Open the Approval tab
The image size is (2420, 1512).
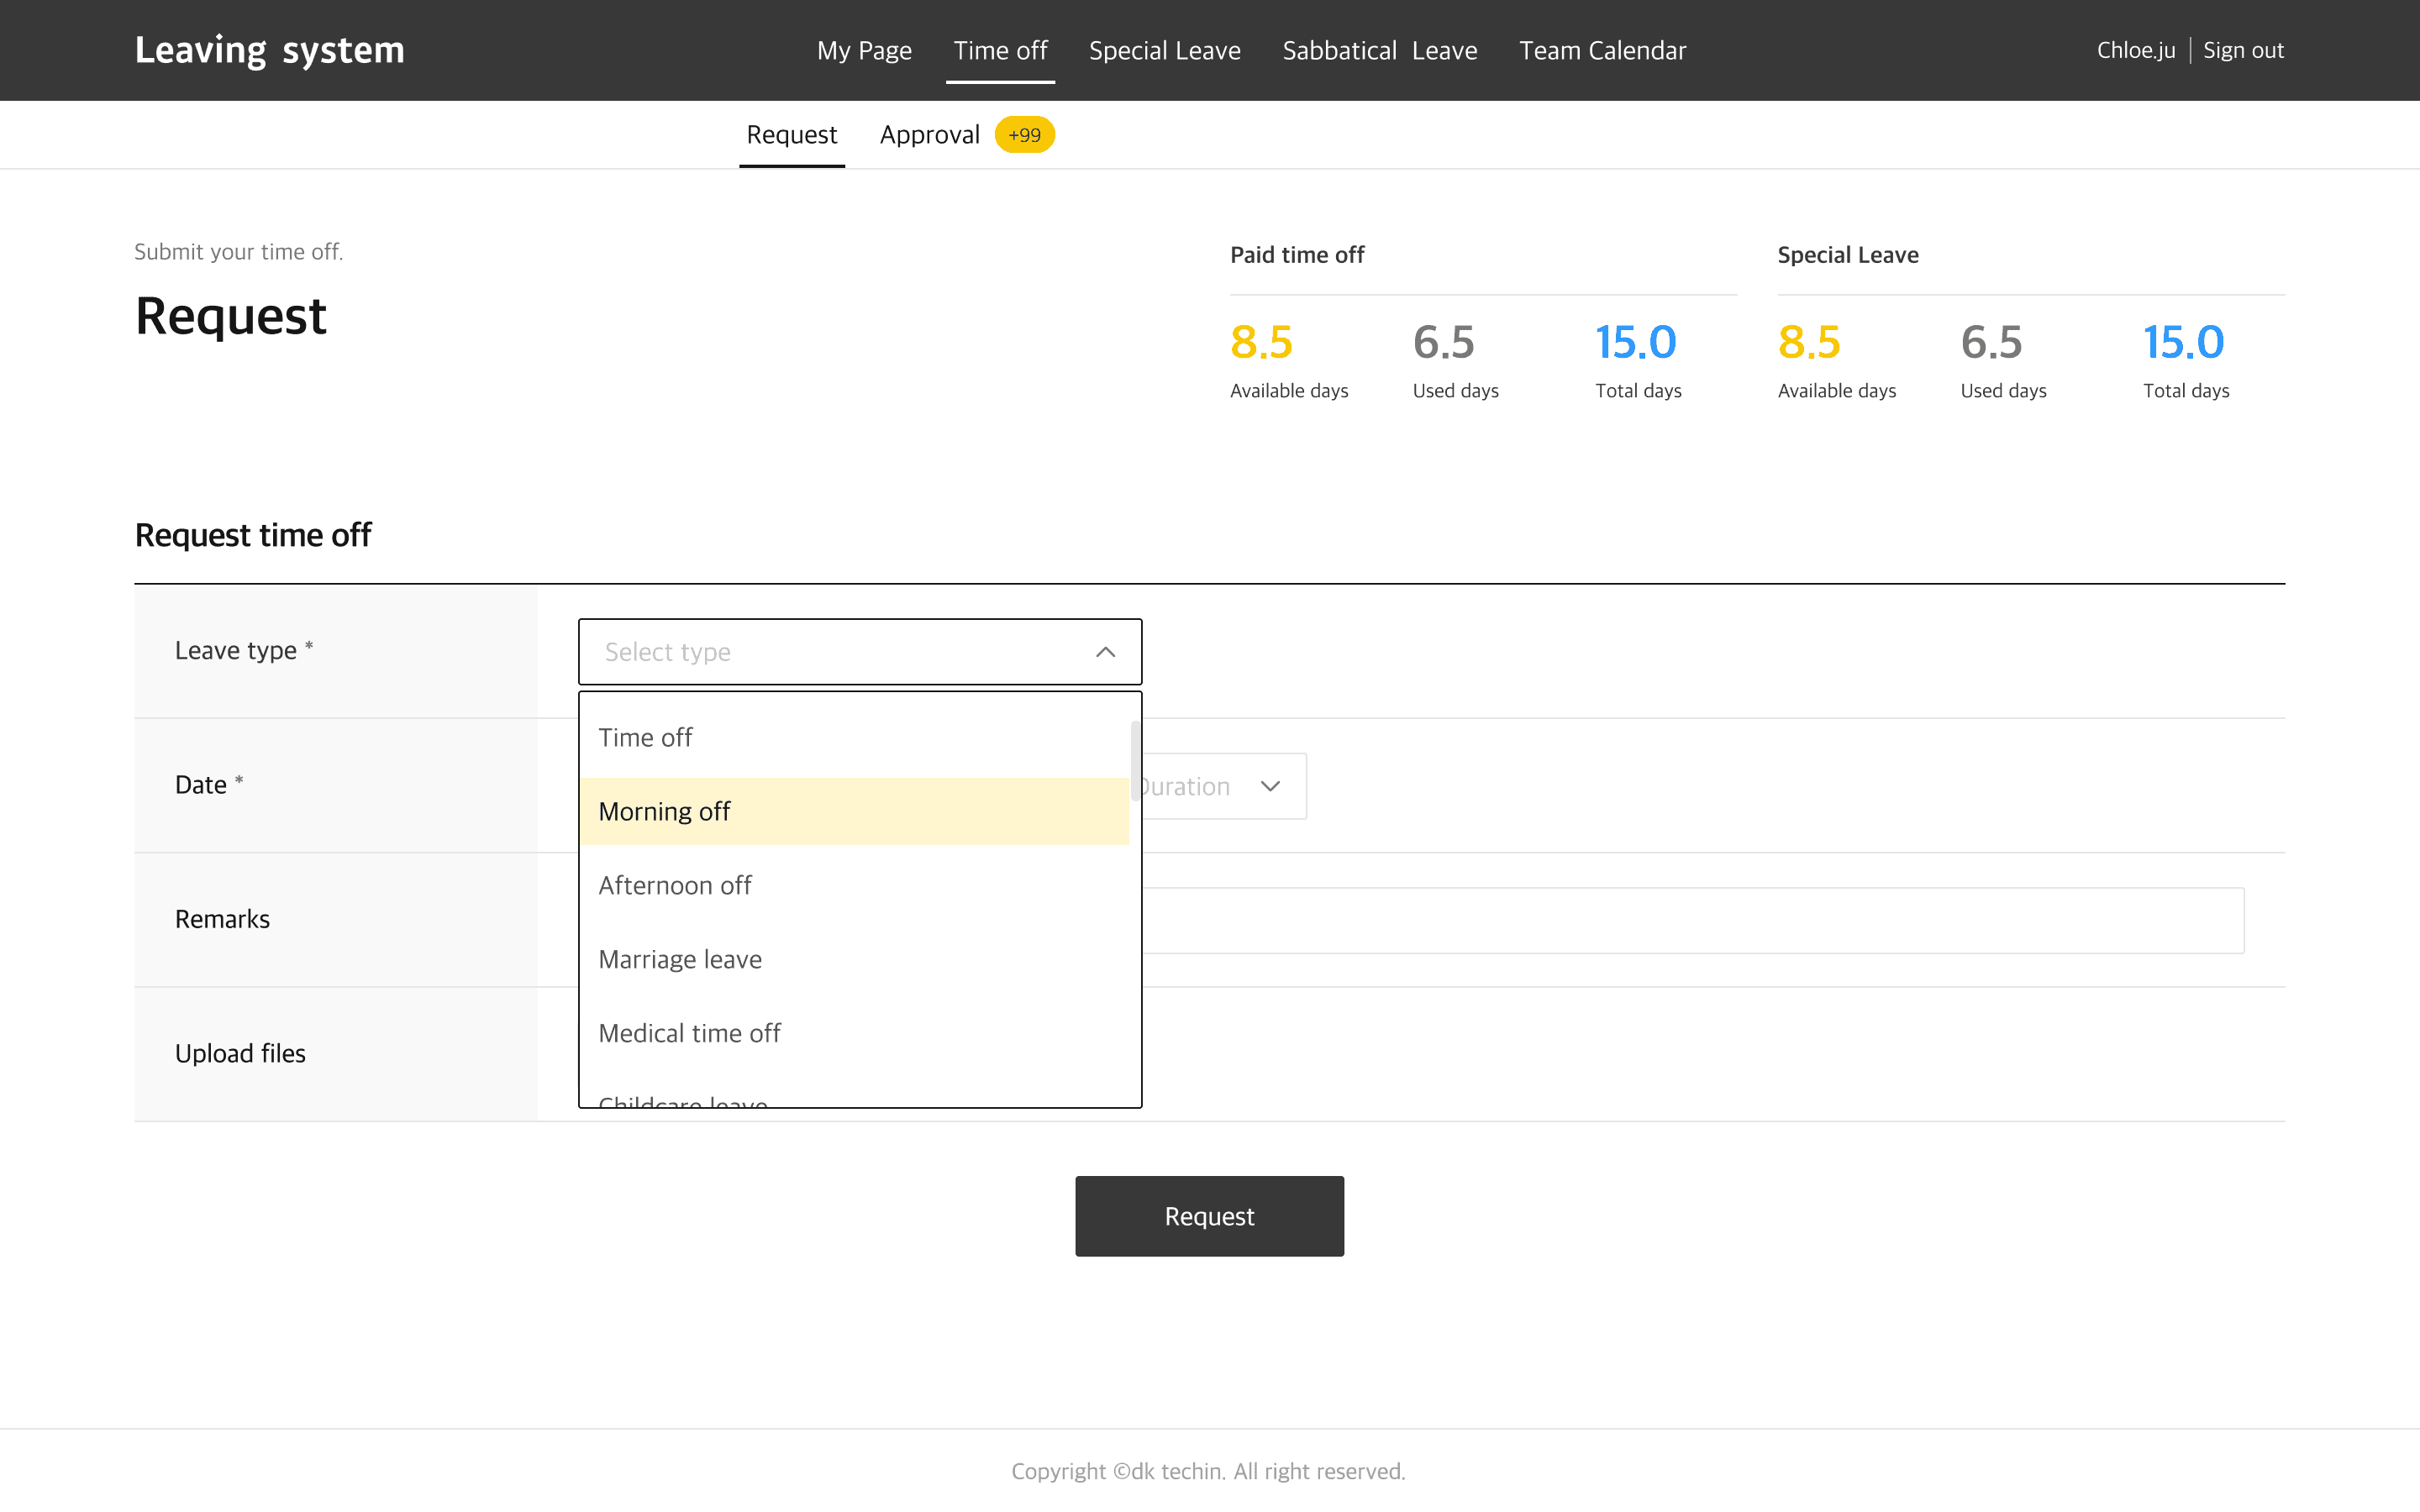pos(929,135)
